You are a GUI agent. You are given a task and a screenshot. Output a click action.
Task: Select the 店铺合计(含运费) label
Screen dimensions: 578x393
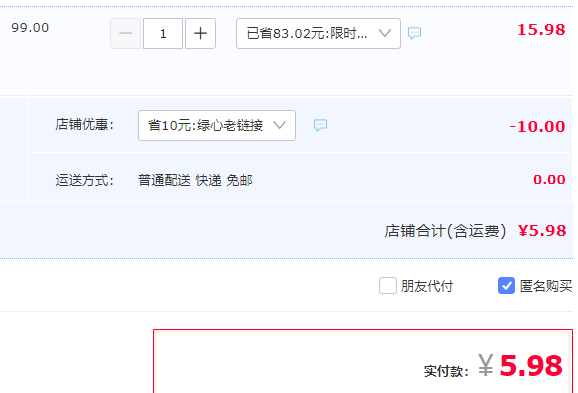(445, 231)
